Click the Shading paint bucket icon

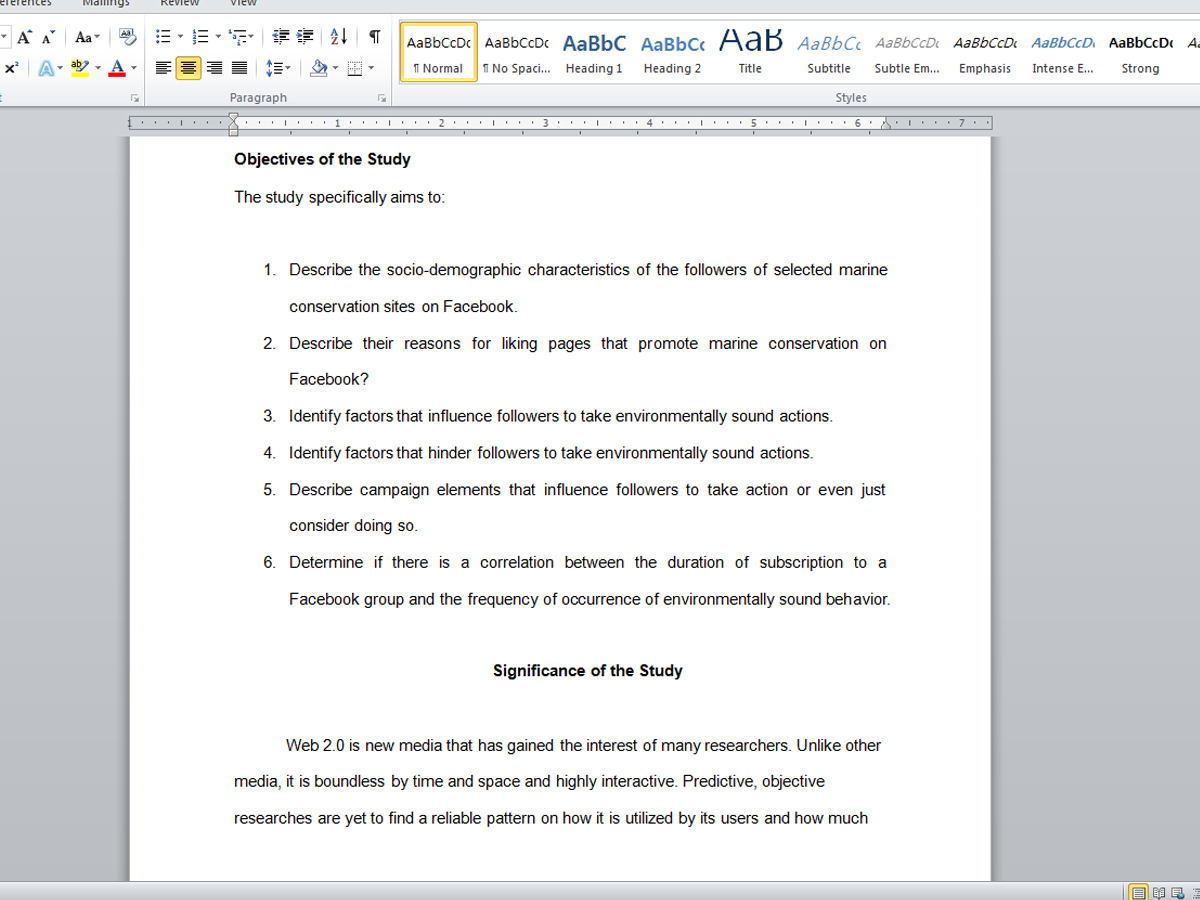tap(318, 68)
